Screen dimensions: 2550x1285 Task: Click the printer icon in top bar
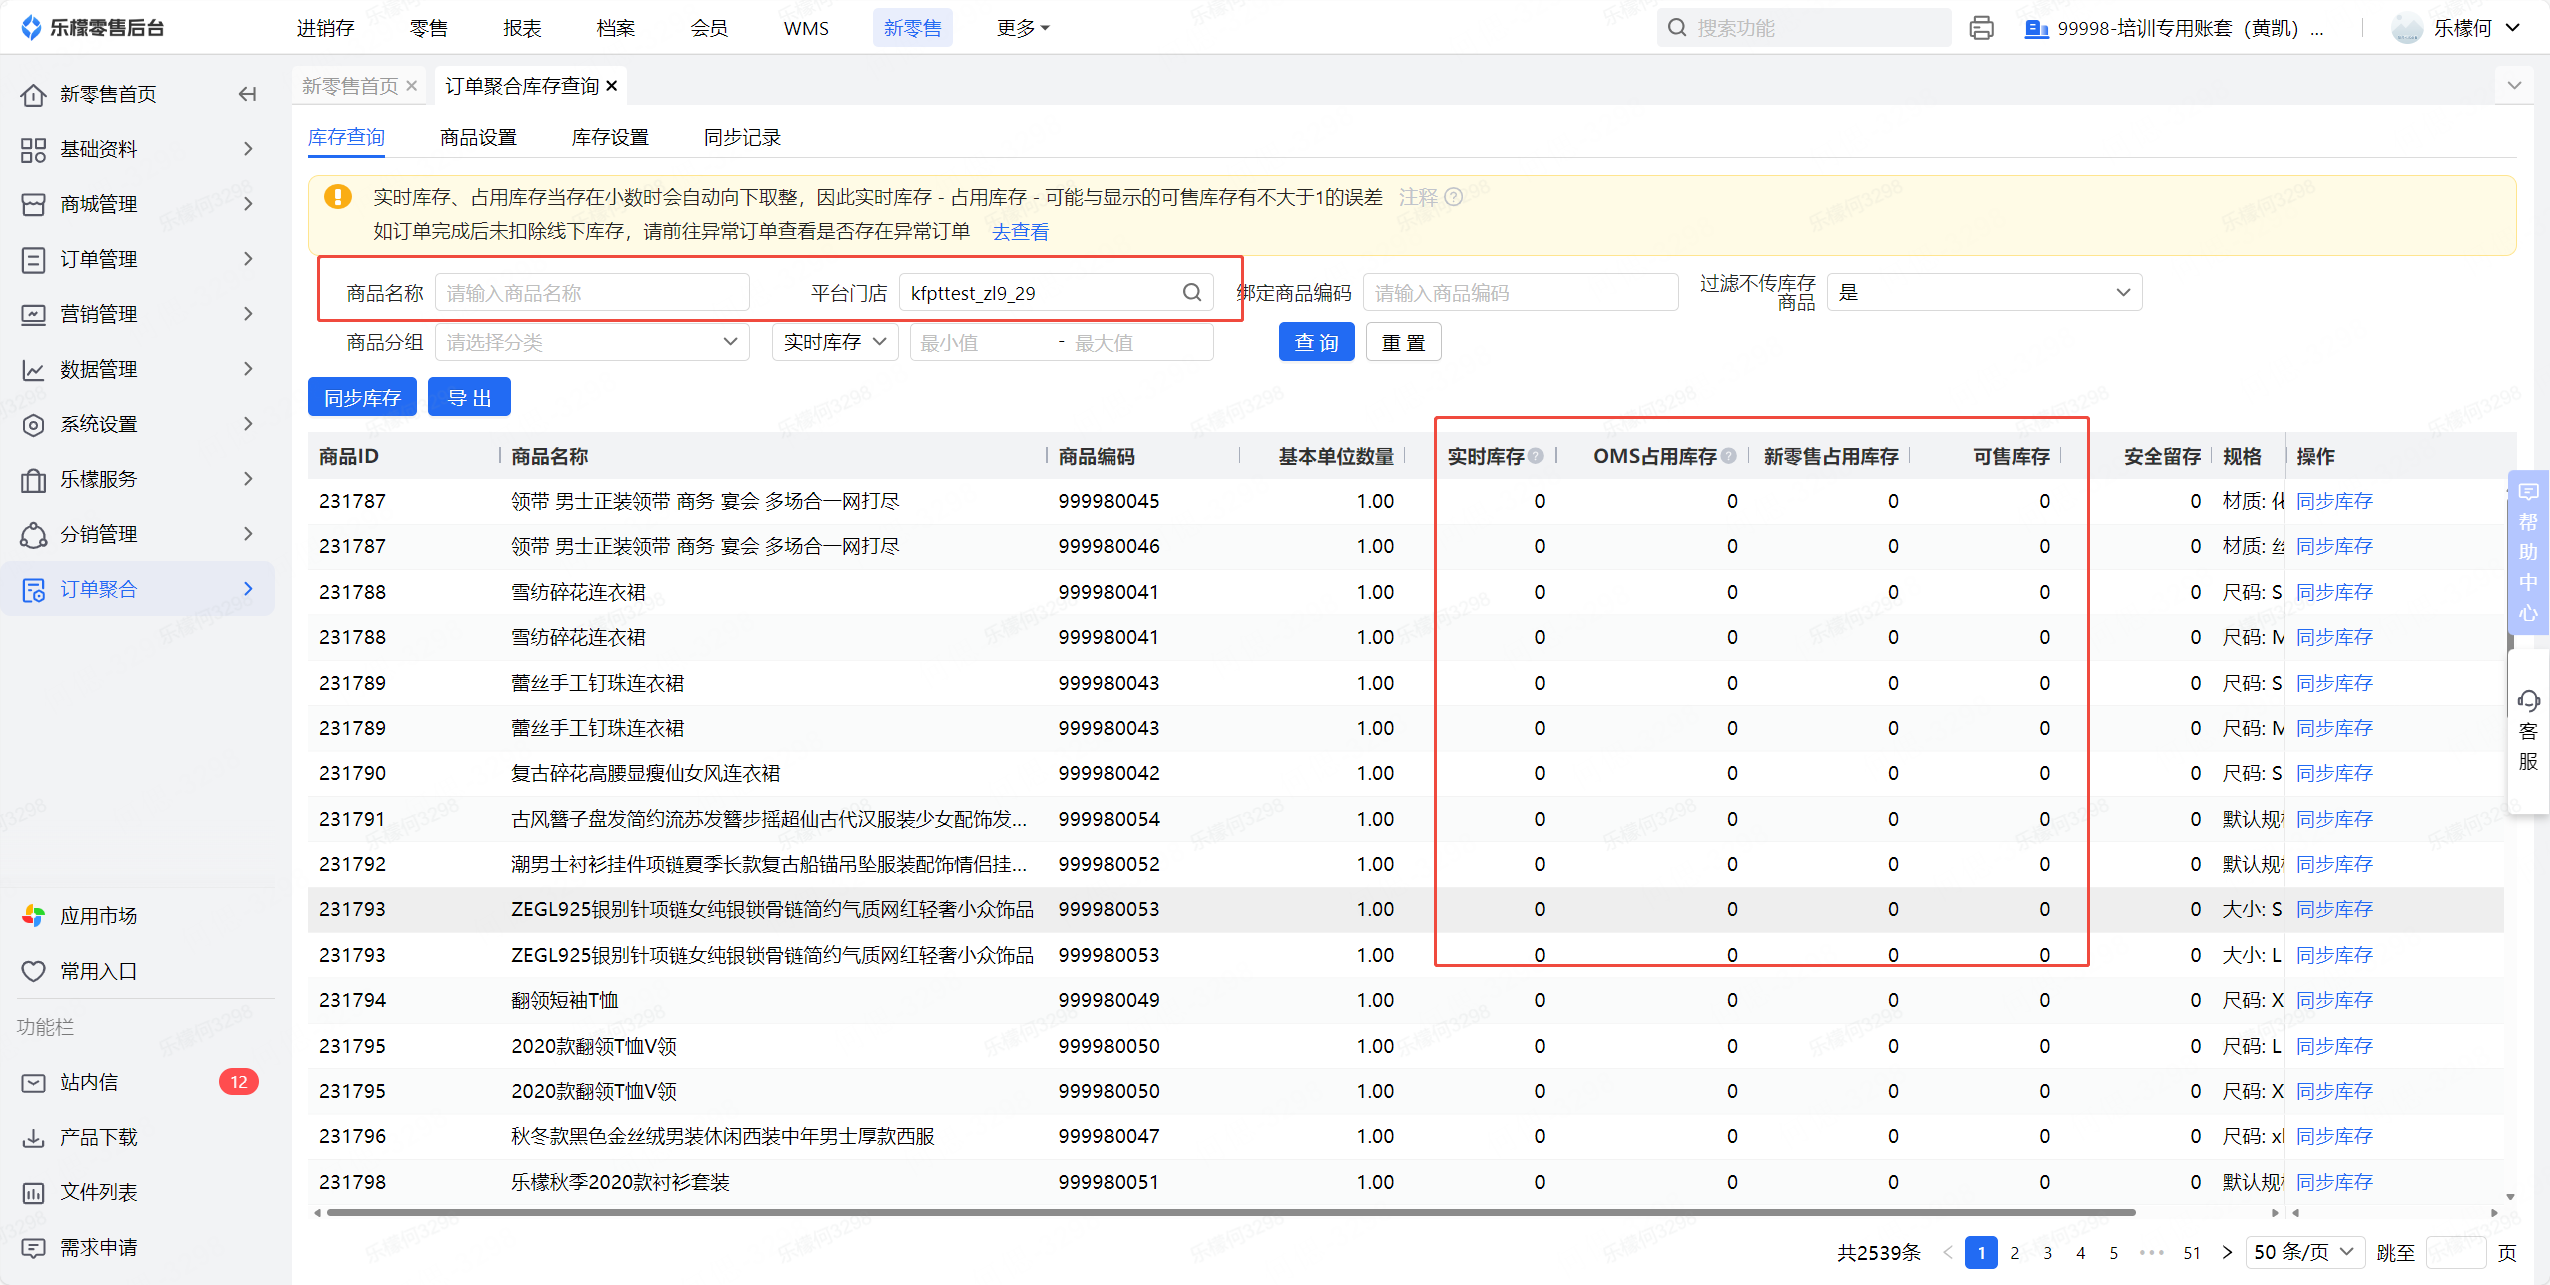coord(1981,28)
